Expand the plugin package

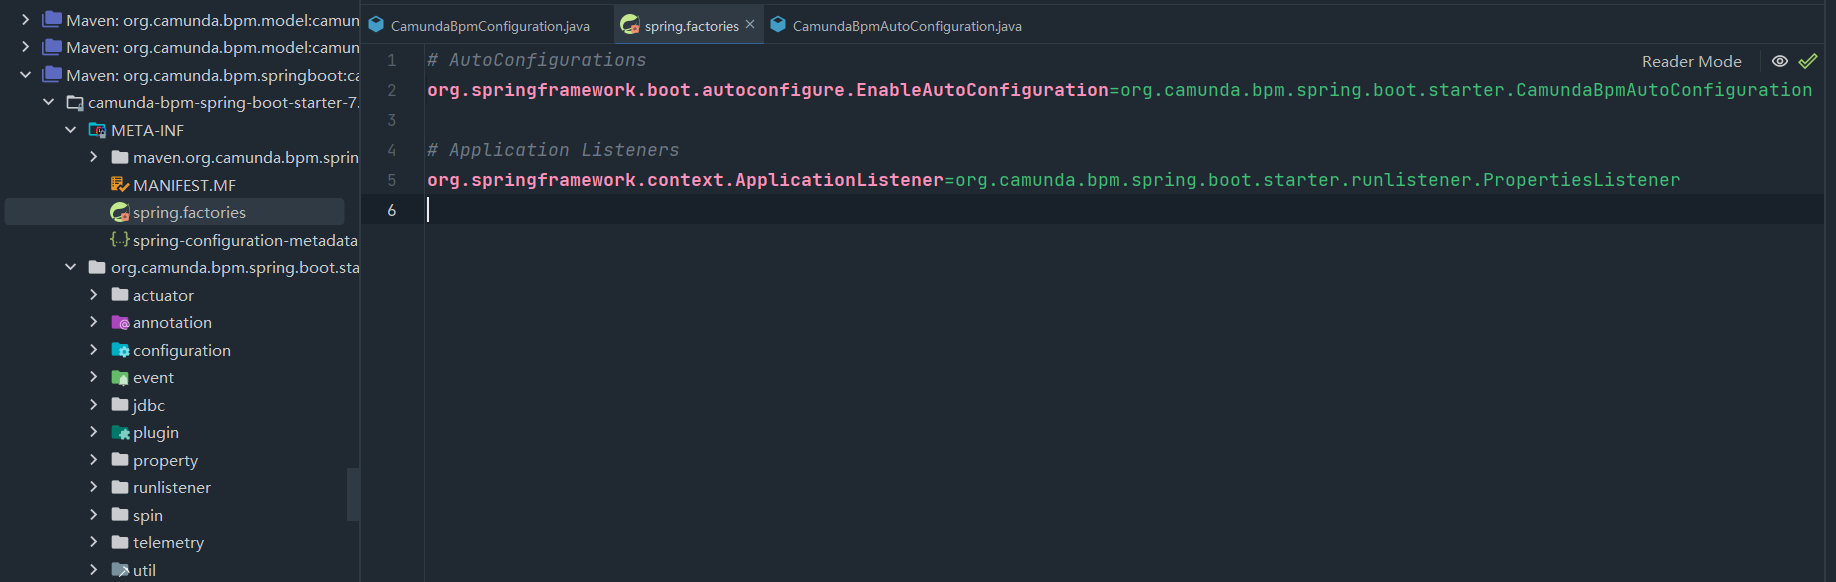93,432
